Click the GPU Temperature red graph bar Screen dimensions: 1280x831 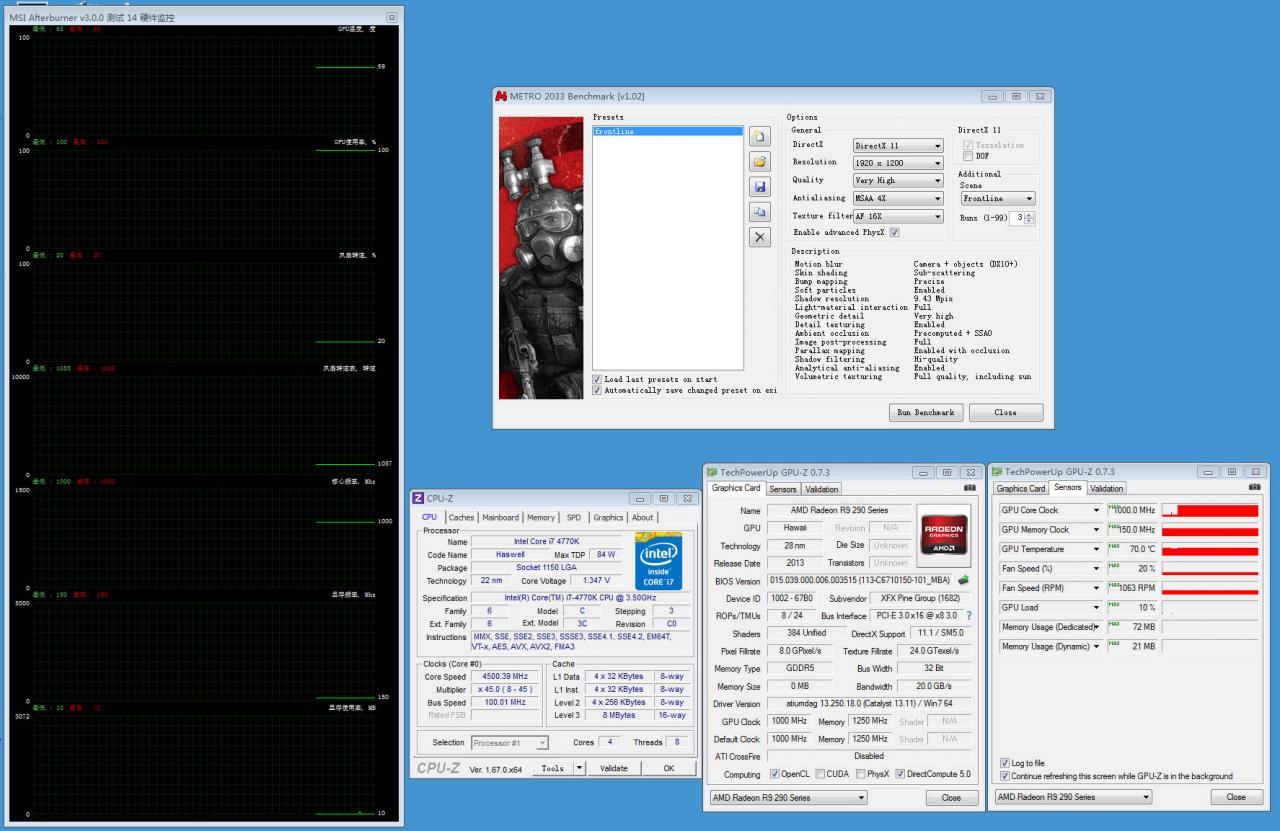[1210, 549]
